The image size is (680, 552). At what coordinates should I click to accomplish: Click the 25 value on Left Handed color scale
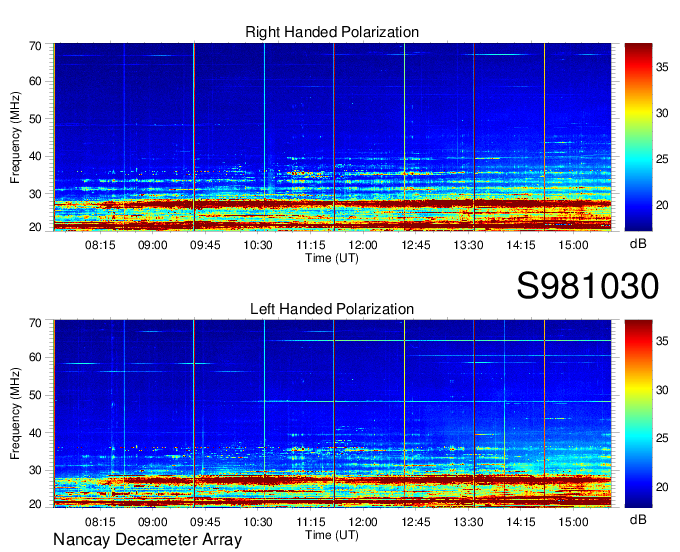(x=662, y=438)
